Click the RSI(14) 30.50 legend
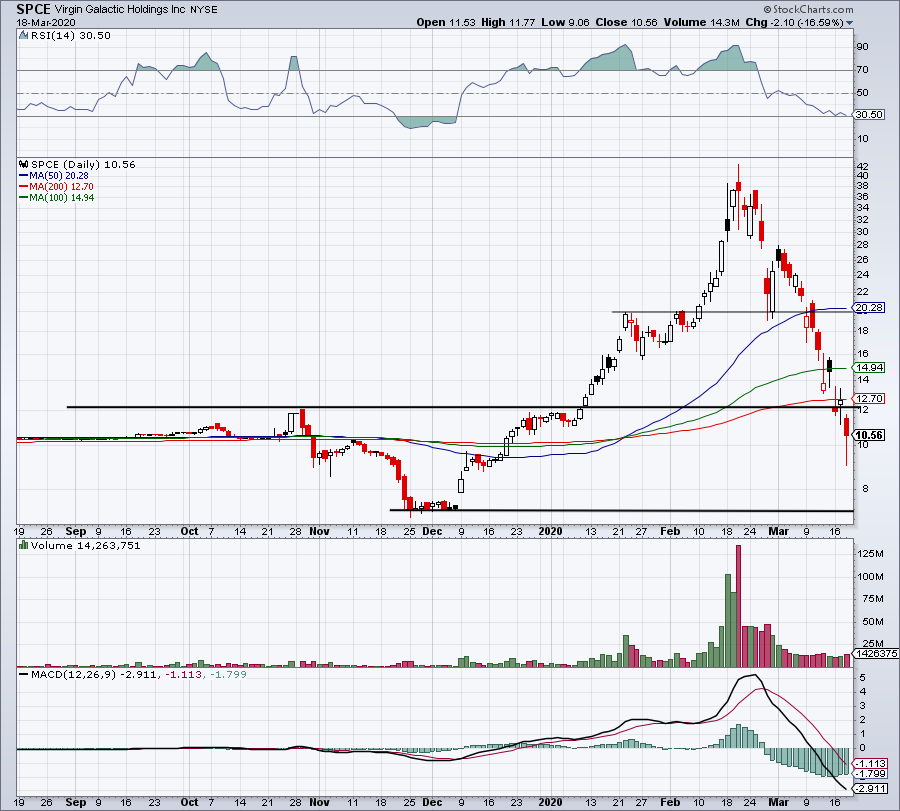Screen dimensions: 900x811 (x=71, y=36)
